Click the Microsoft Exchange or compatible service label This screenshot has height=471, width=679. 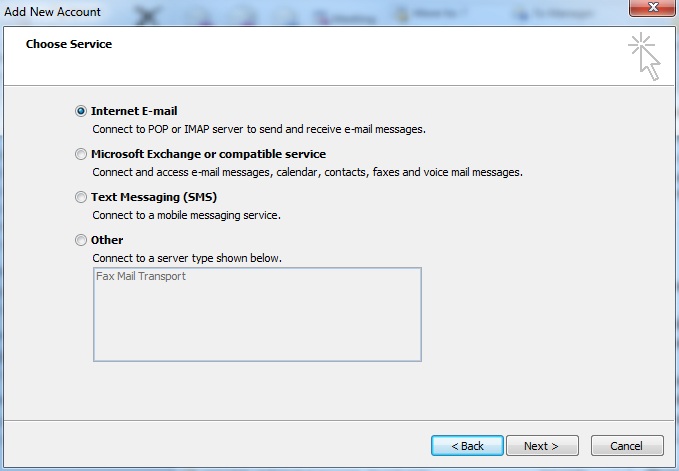(x=208, y=154)
